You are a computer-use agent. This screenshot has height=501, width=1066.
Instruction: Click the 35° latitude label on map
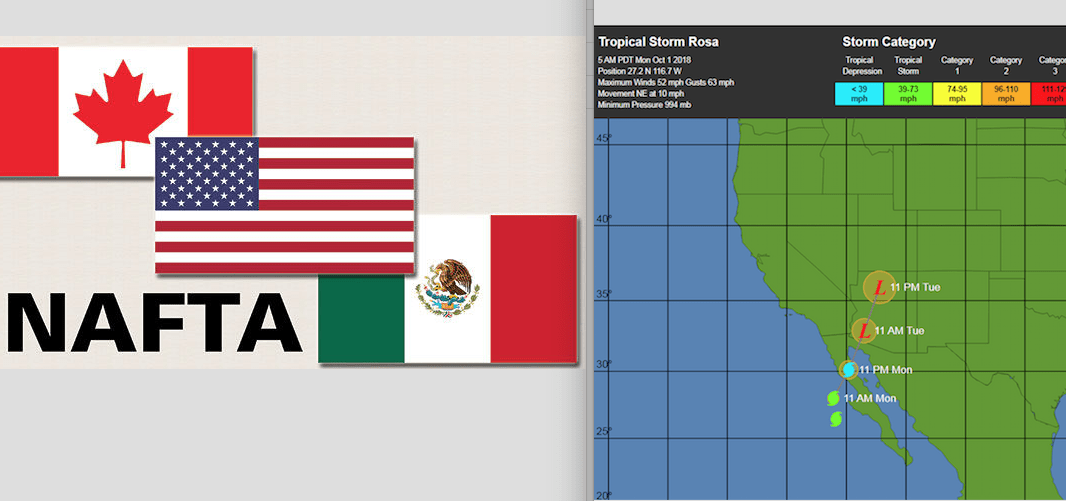point(603,294)
